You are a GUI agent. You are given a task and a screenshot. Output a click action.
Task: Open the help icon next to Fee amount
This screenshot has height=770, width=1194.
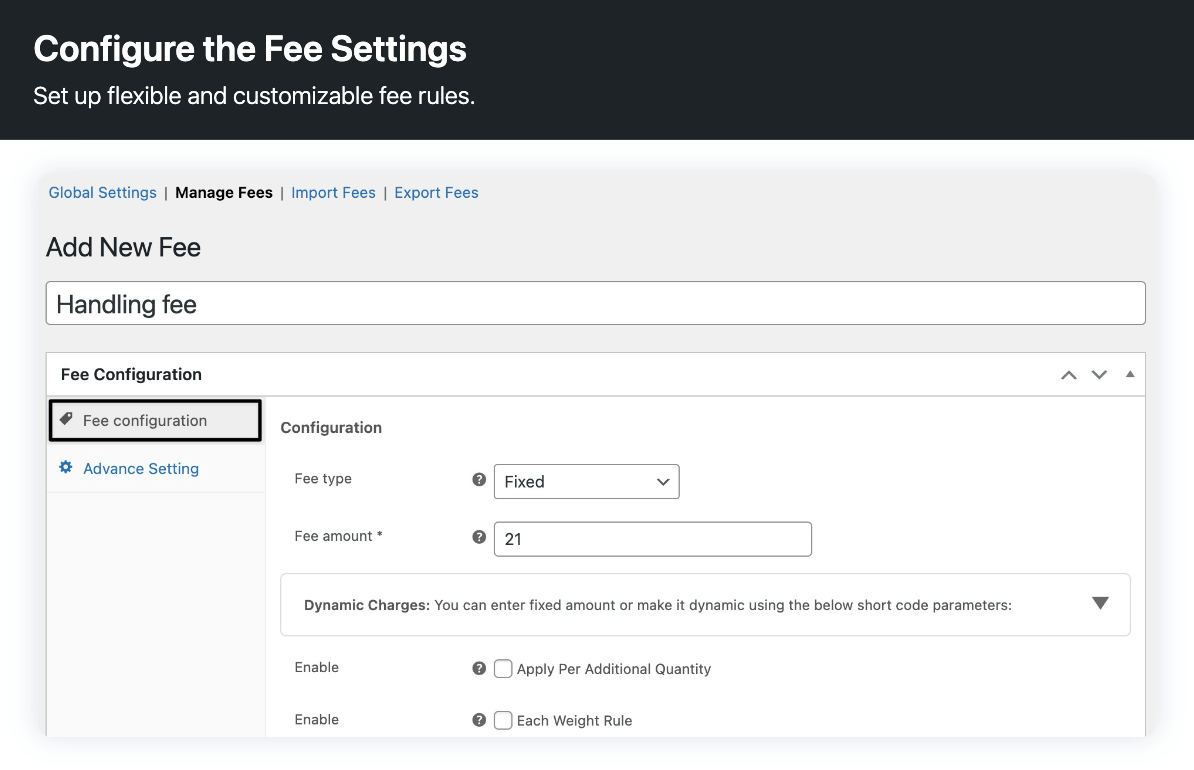(x=478, y=536)
